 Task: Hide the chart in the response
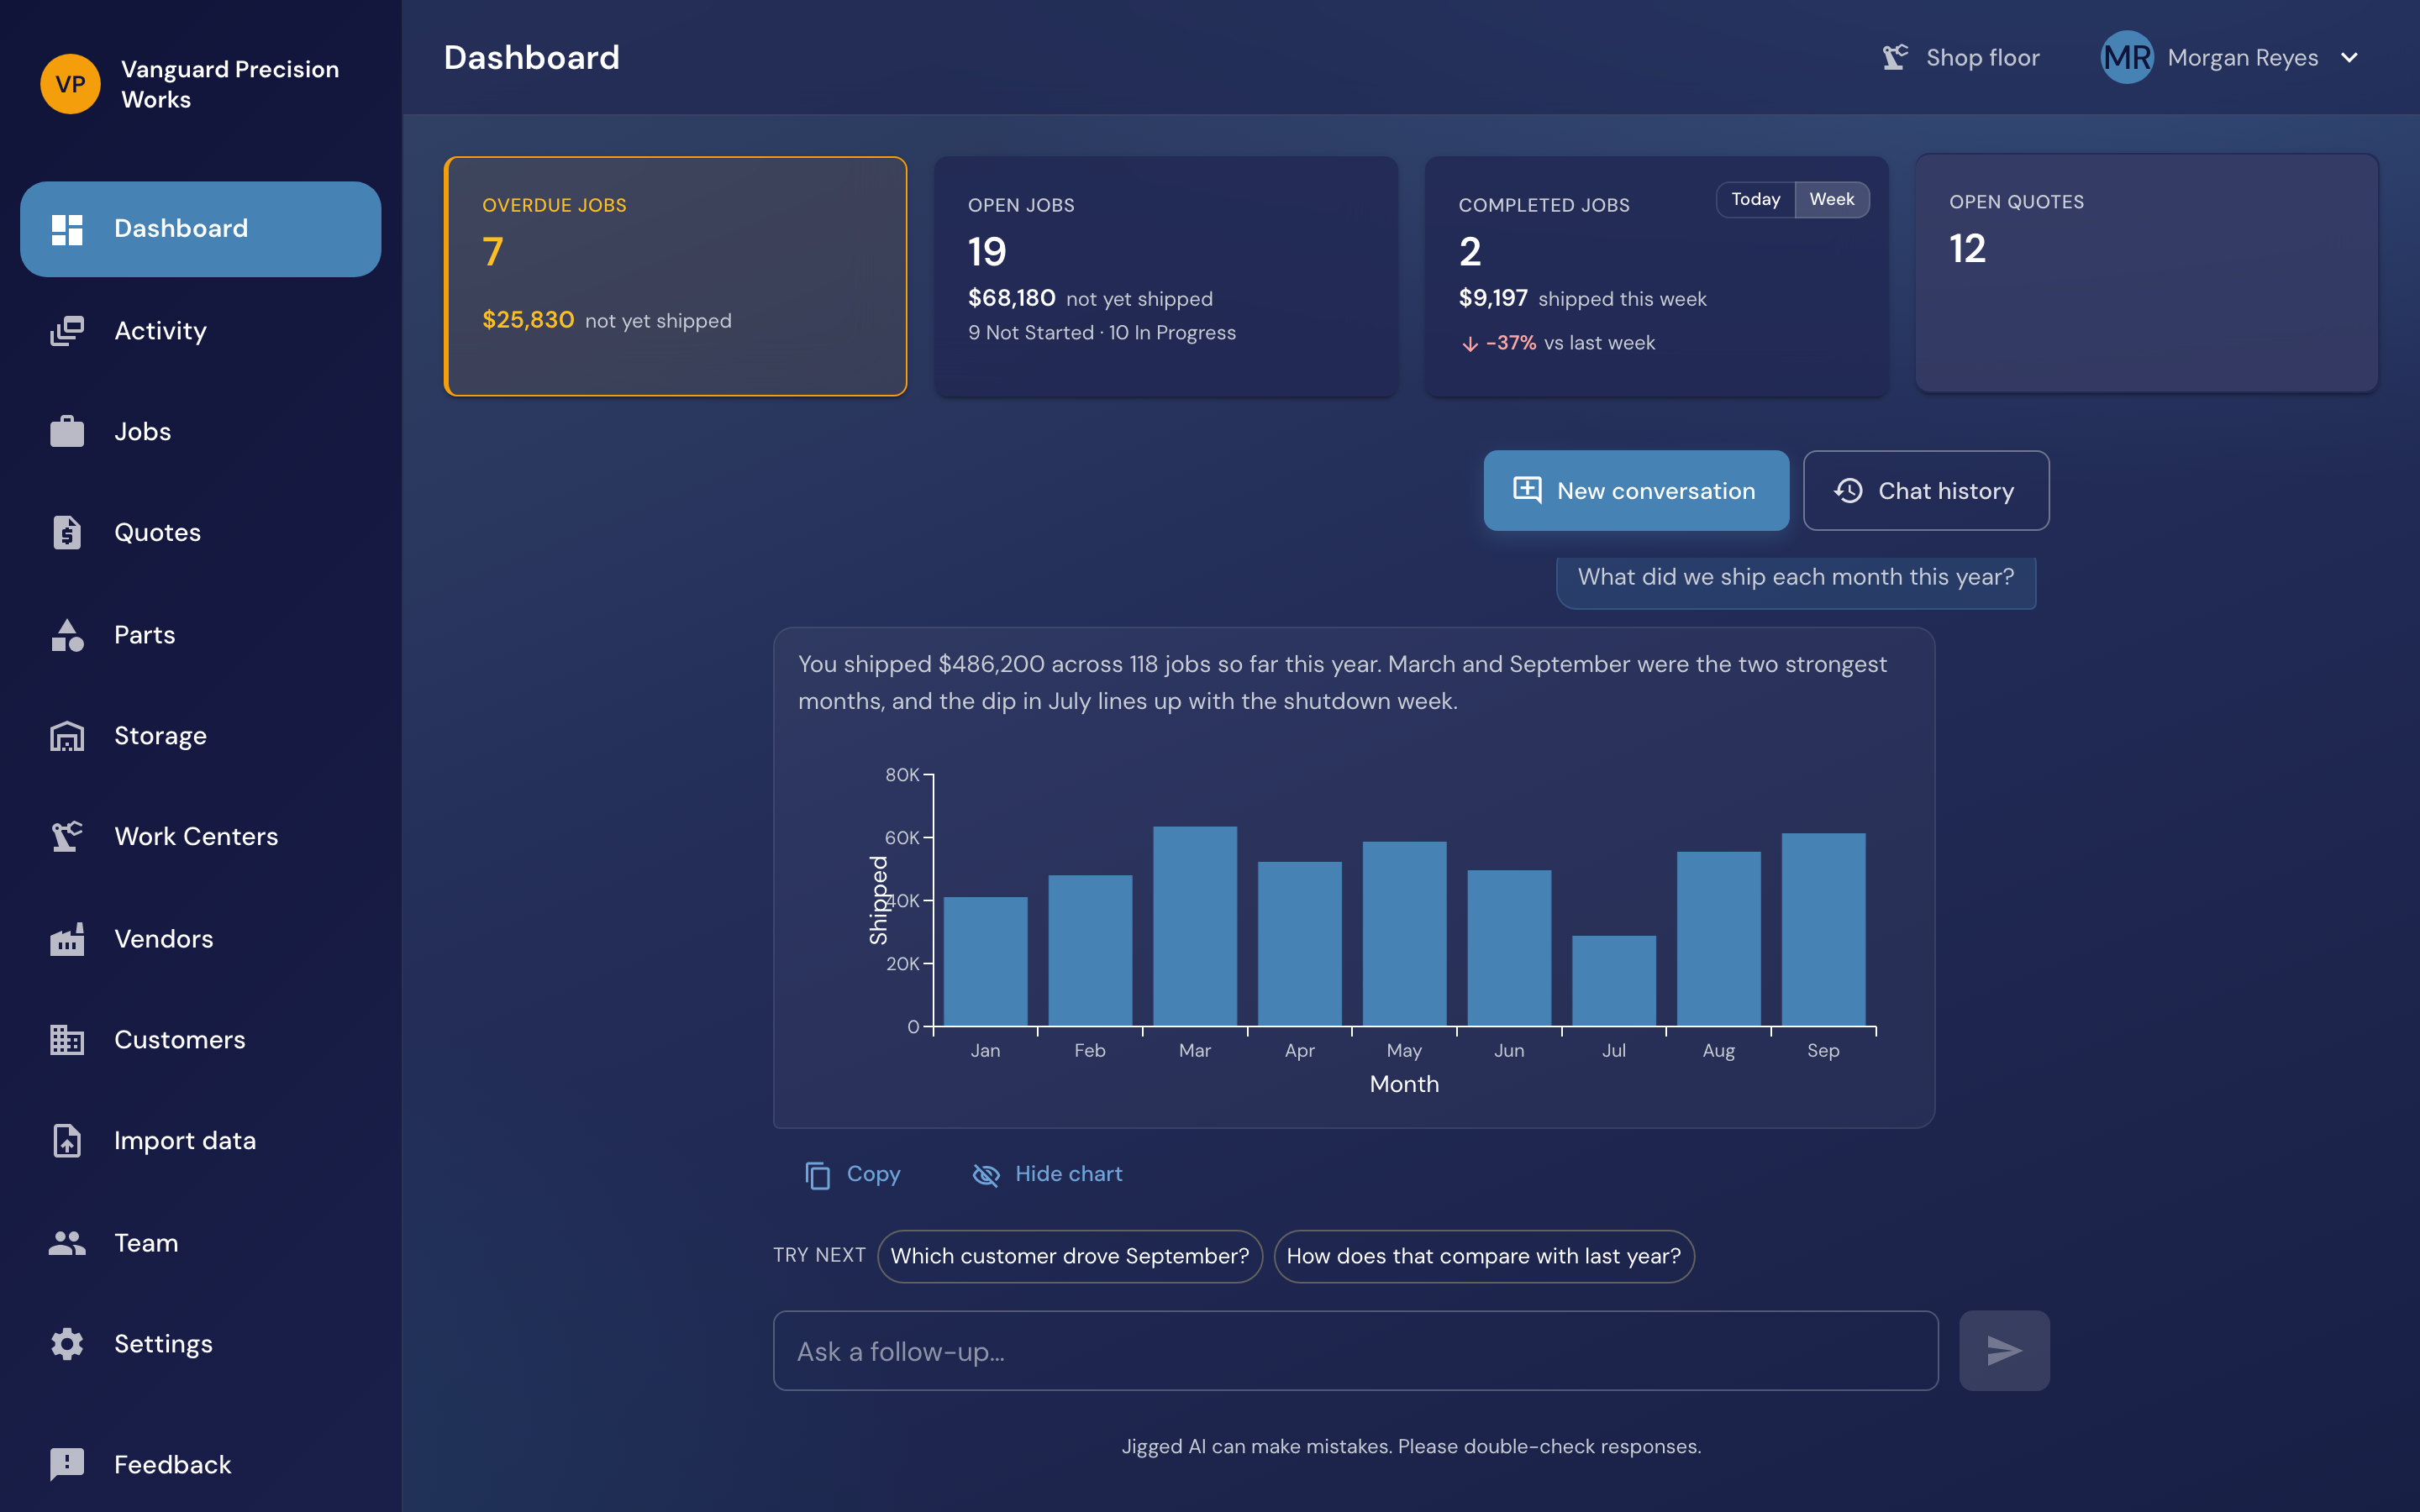pos(1047,1175)
